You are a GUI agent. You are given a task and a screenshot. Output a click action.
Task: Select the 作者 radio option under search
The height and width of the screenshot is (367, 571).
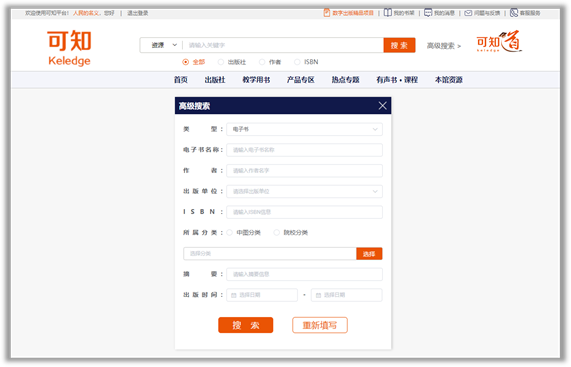pyautogui.click(x=261, y=62)
